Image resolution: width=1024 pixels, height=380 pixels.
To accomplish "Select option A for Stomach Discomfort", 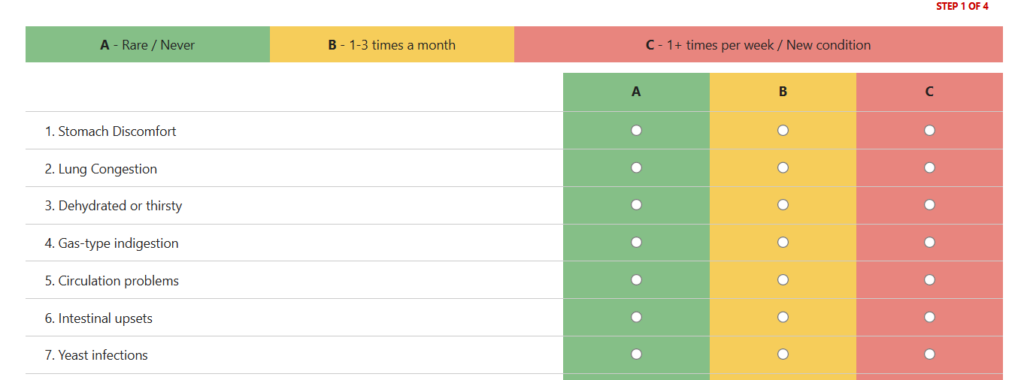I will [x=636, y=131].
